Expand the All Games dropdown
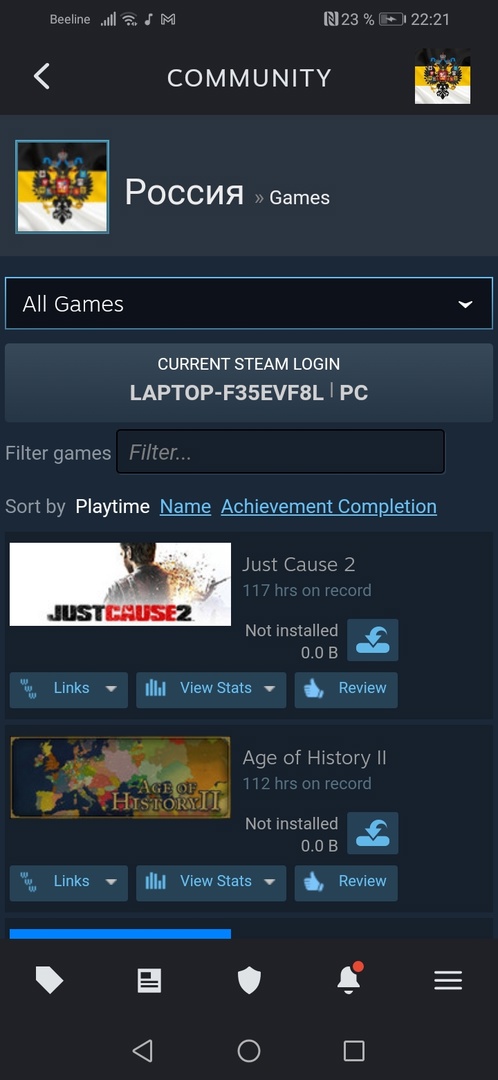498x1080 pixels. (249, 304)
